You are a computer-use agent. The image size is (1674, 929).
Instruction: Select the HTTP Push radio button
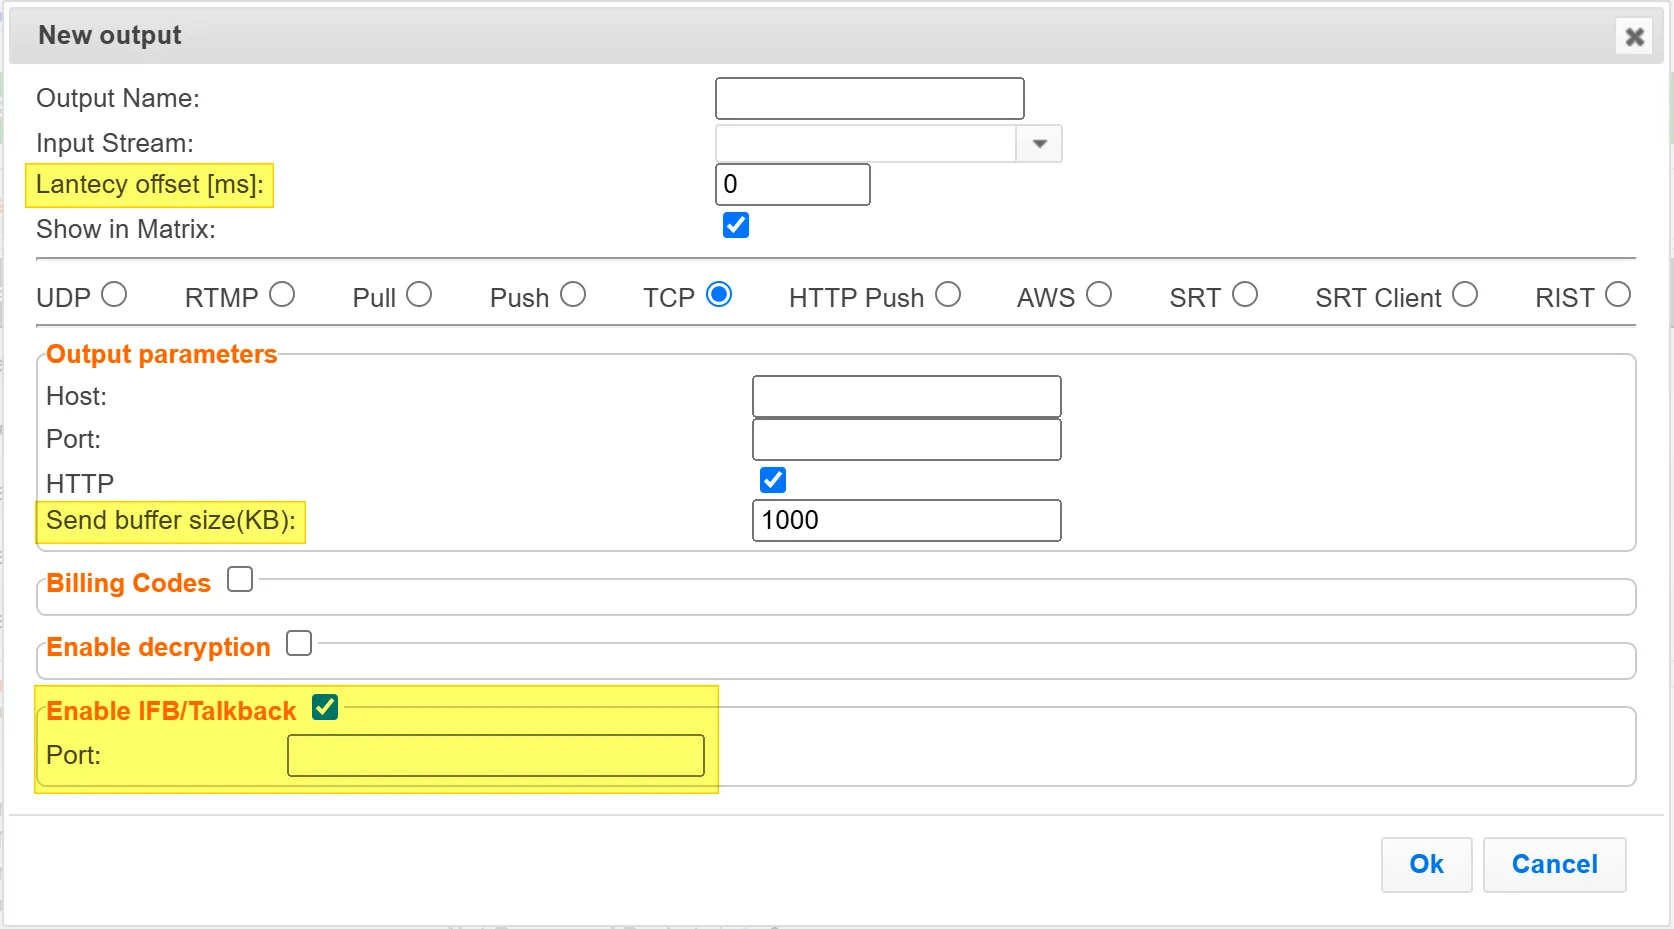coord(948,295)
